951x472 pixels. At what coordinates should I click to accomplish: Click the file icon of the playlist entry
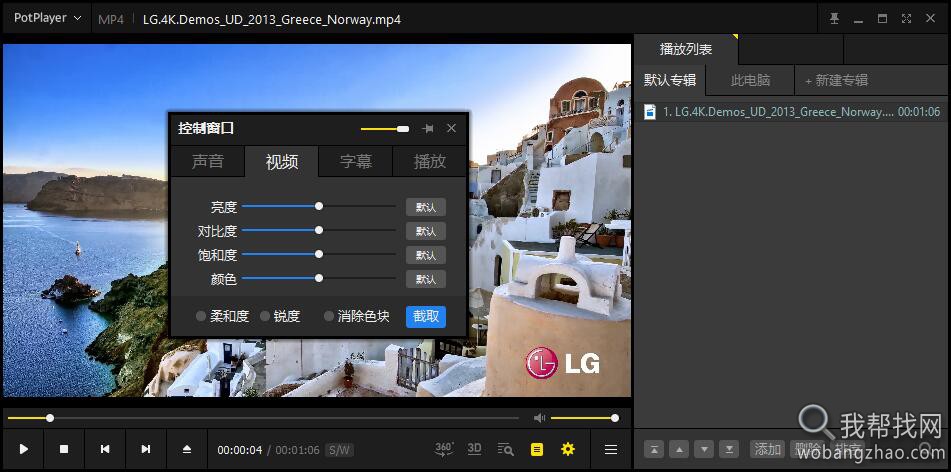pyautogui.click(x=650, y=112)
